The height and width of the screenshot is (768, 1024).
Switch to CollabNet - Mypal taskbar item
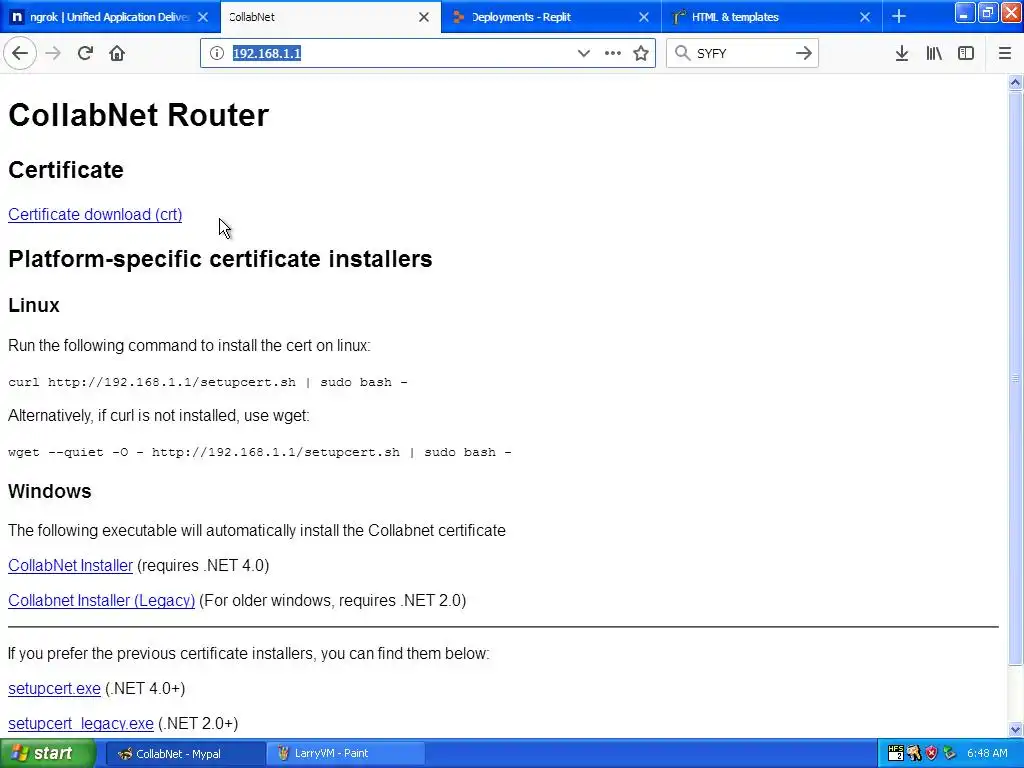(185, 754)
